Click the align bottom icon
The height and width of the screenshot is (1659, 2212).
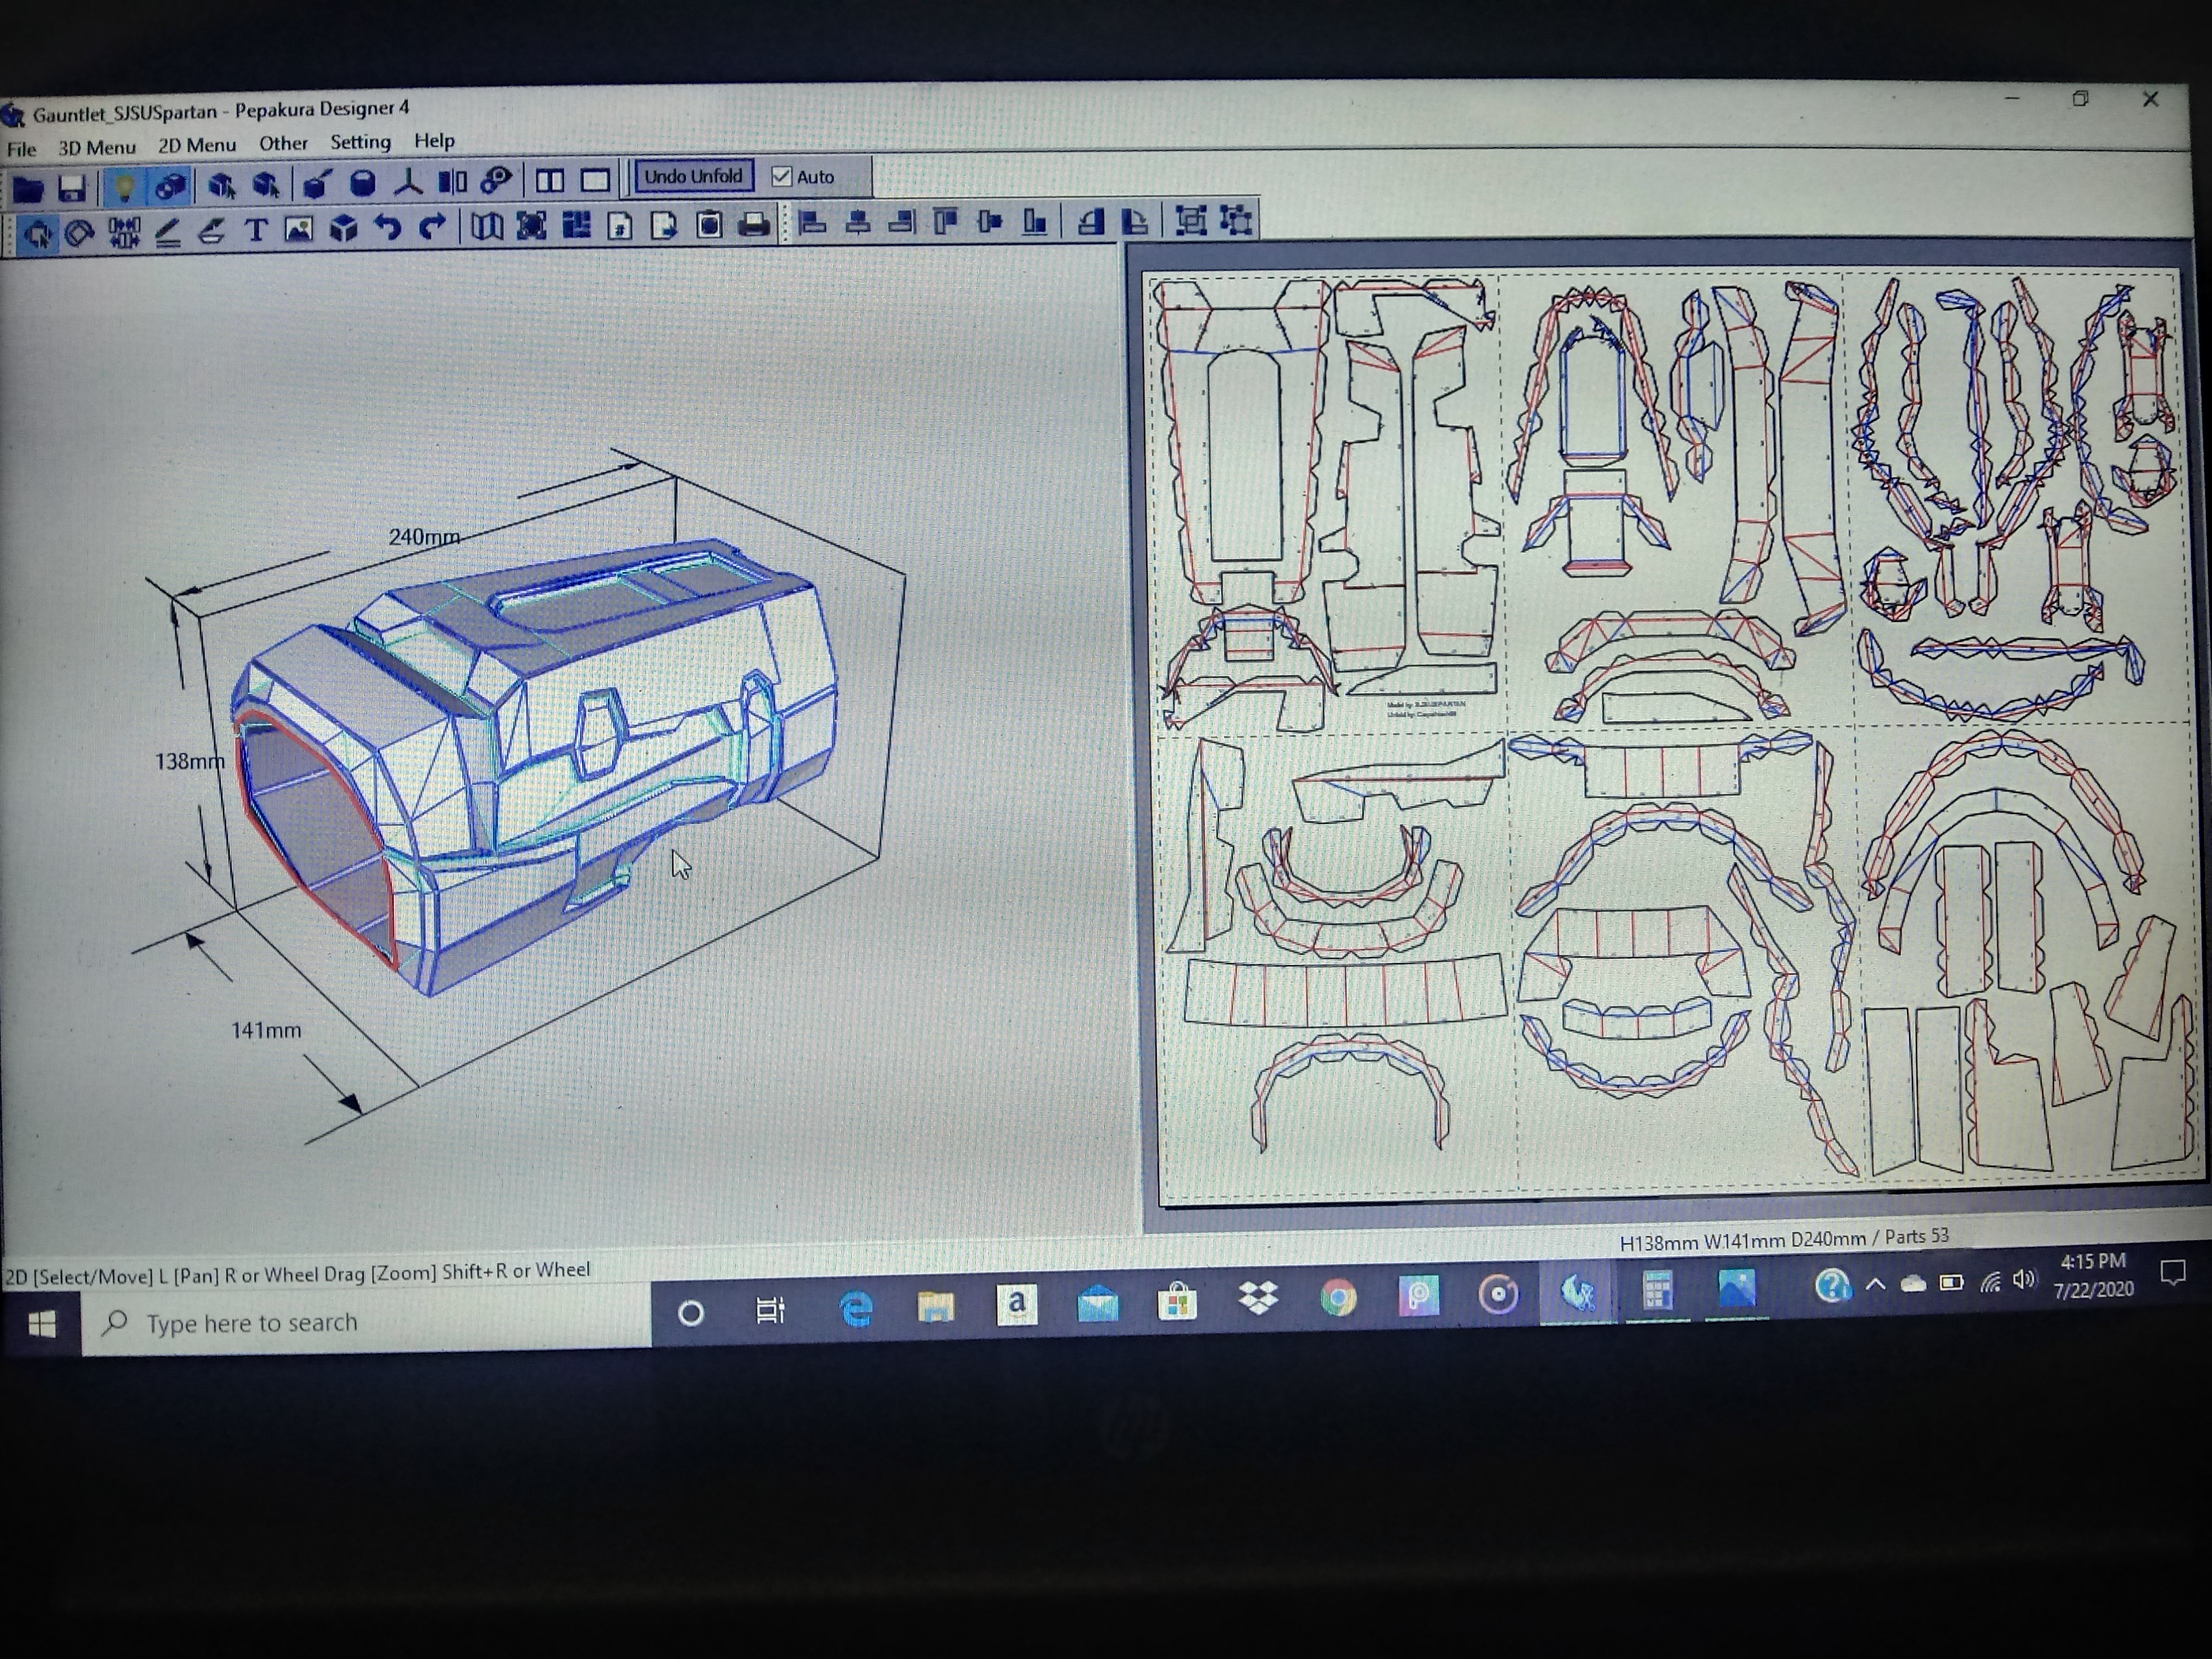(x=1034, y=220)
